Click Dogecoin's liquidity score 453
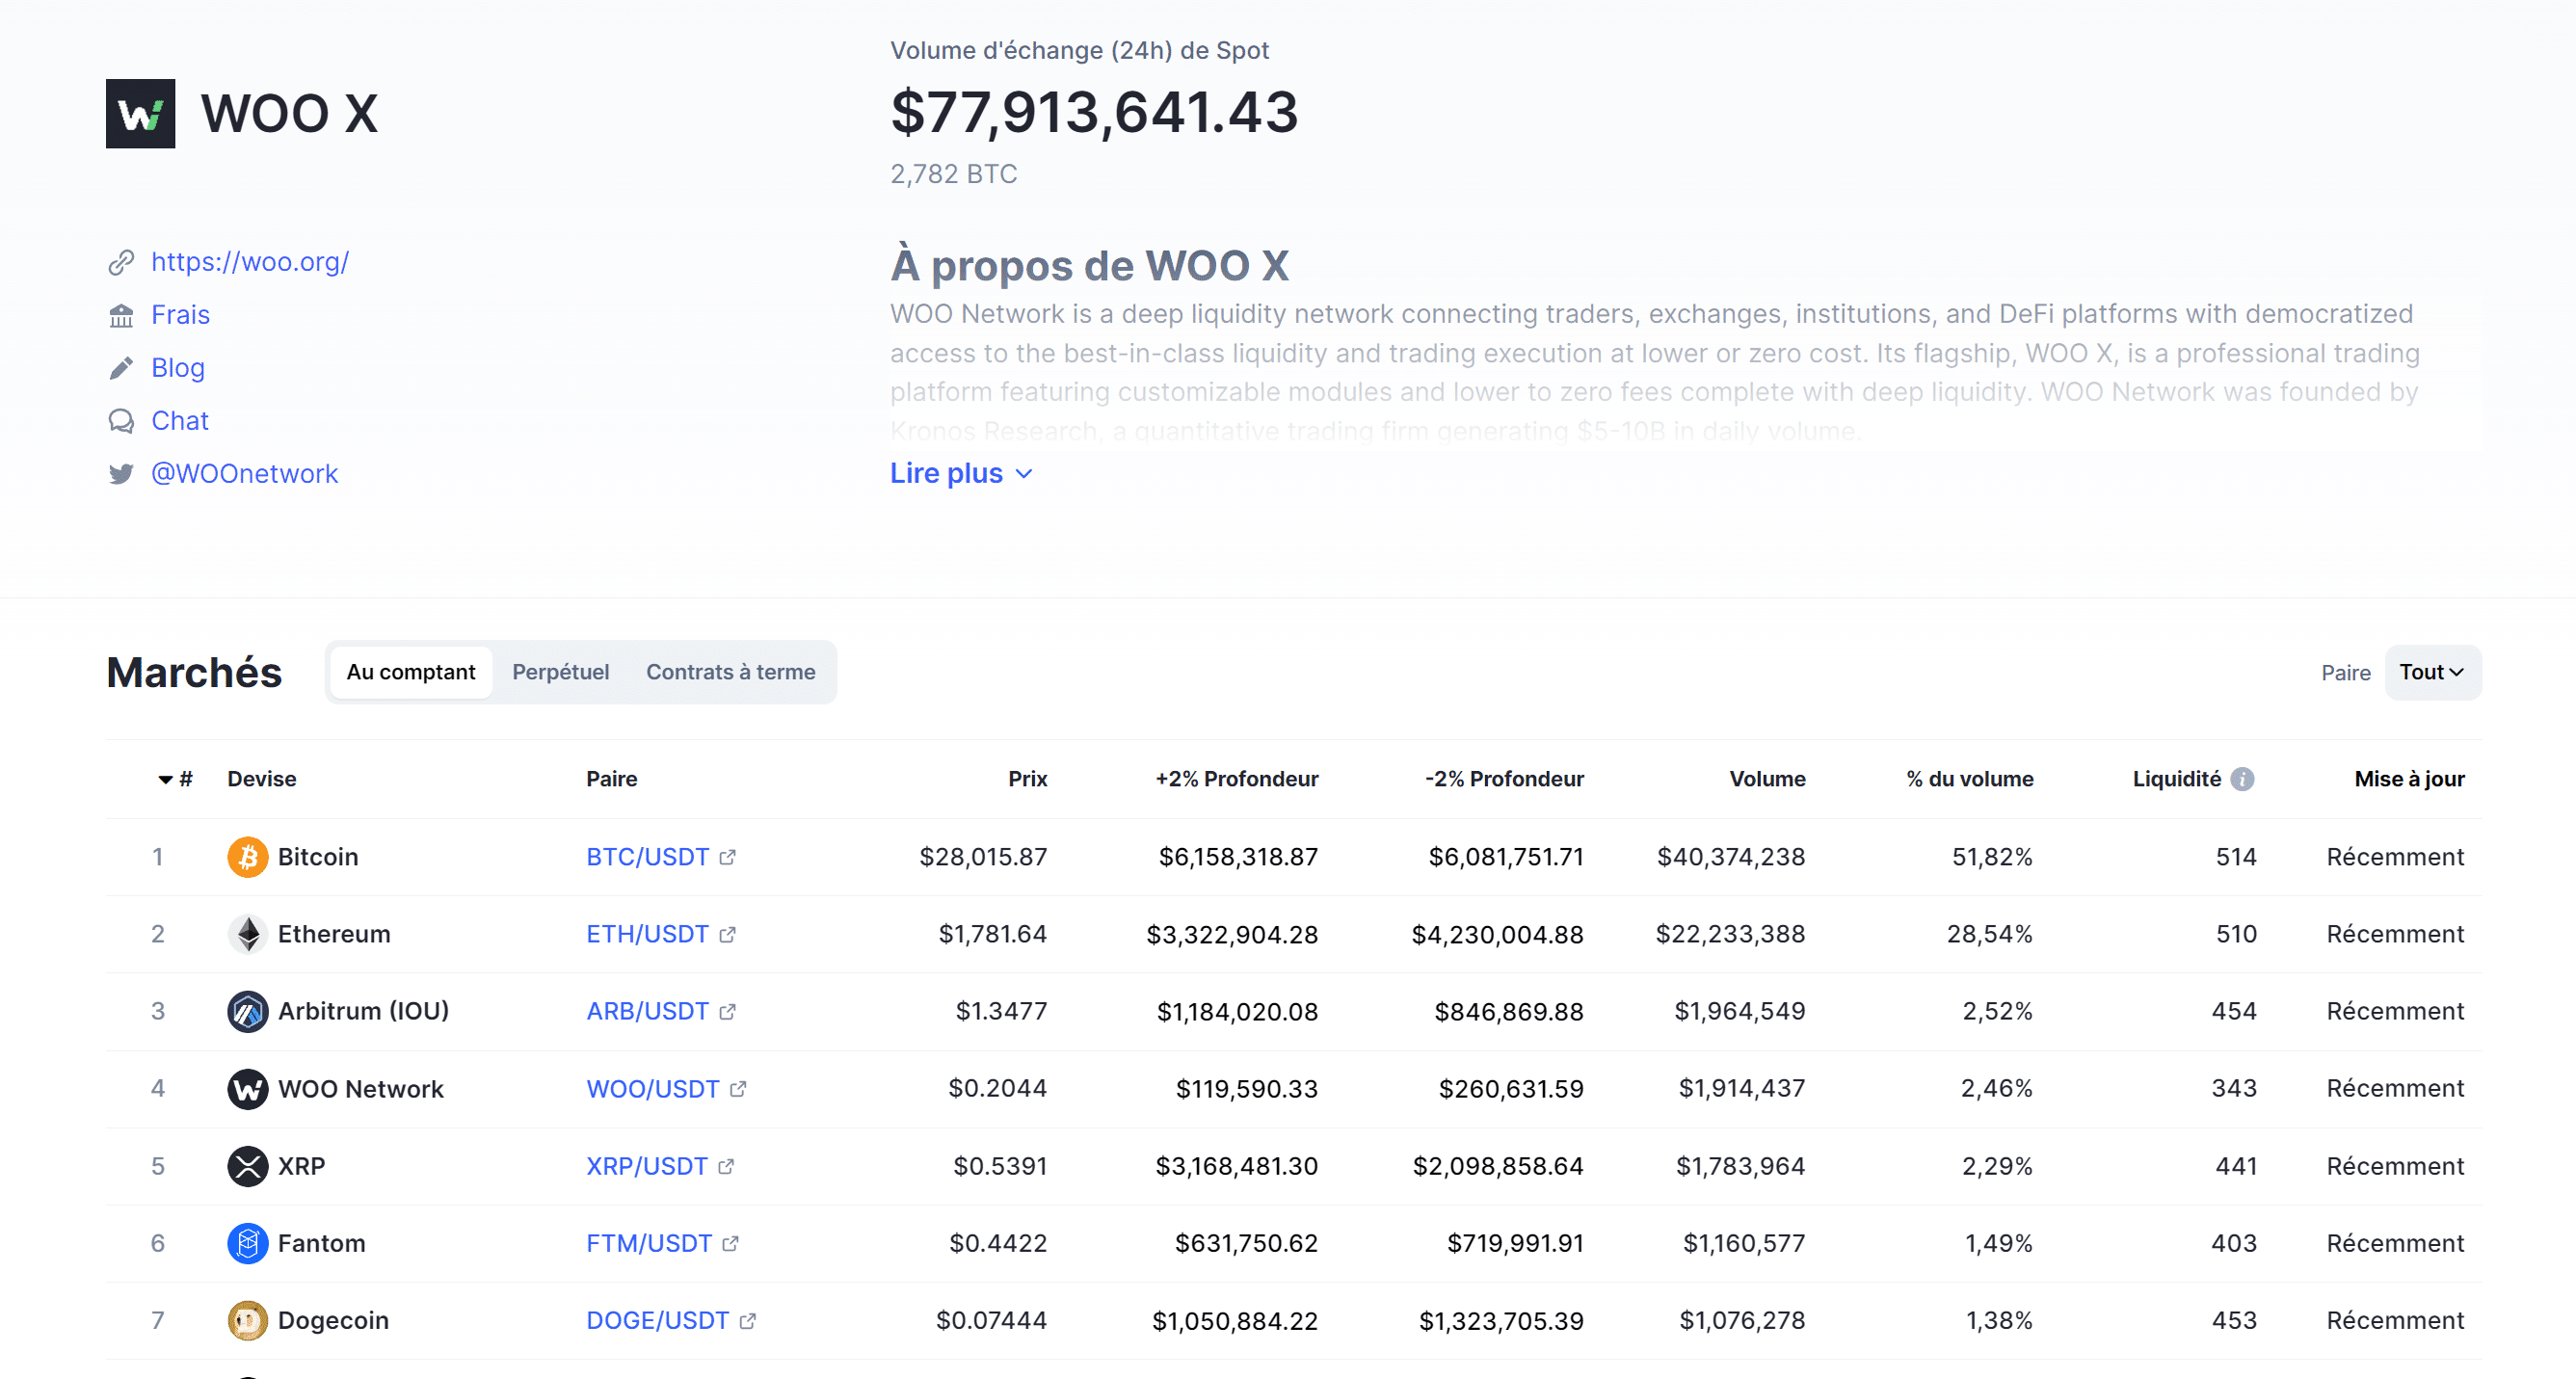 pos(2234,1320)
